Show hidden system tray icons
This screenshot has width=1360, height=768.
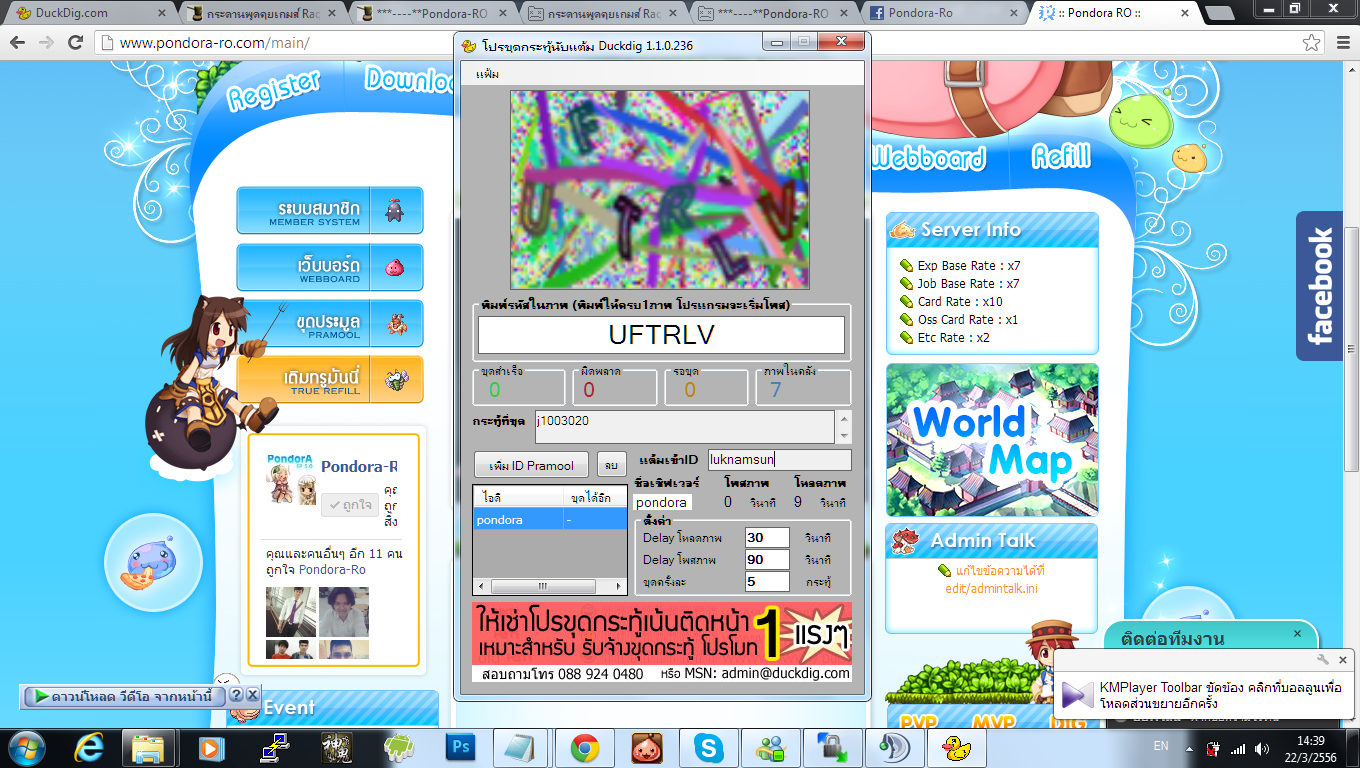pyautogui.click(x=1187, y=747)
